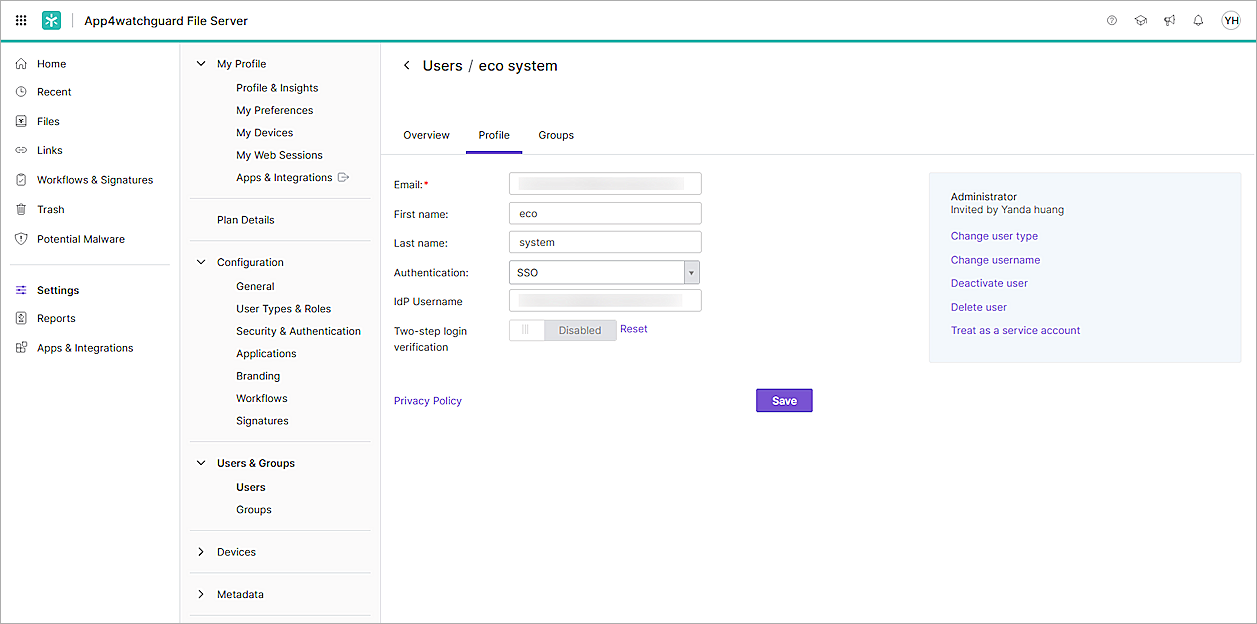Click the back arrow beside Users
Viewport: 1257px width, 624px height.
pos(406,66)
